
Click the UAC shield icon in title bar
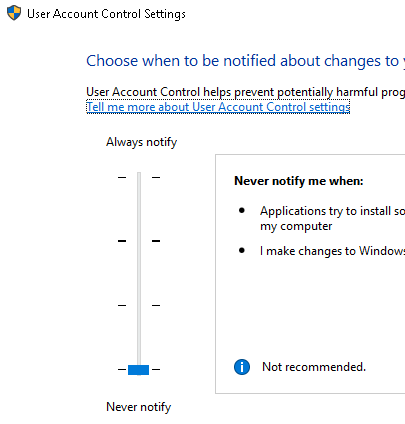coord(14,13)
